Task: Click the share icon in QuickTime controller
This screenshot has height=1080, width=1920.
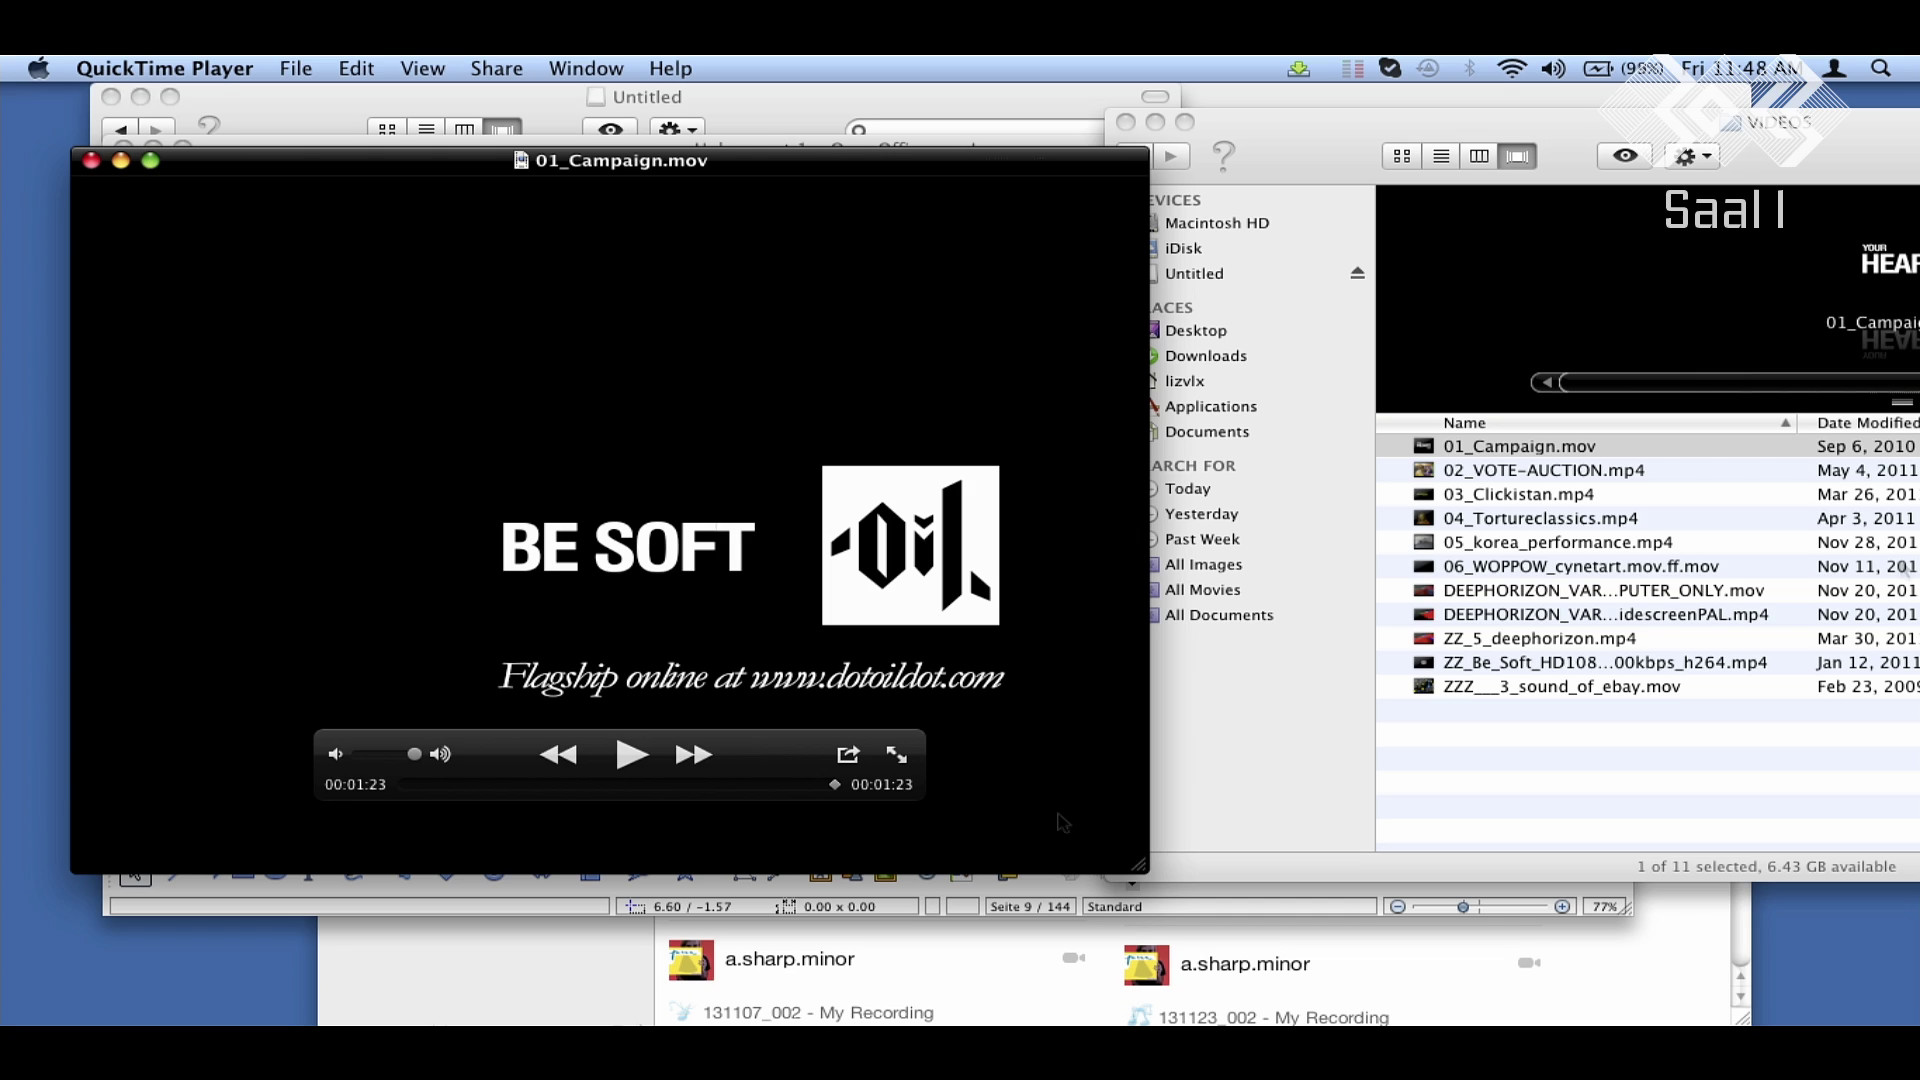Action: (x=848, y=754)
